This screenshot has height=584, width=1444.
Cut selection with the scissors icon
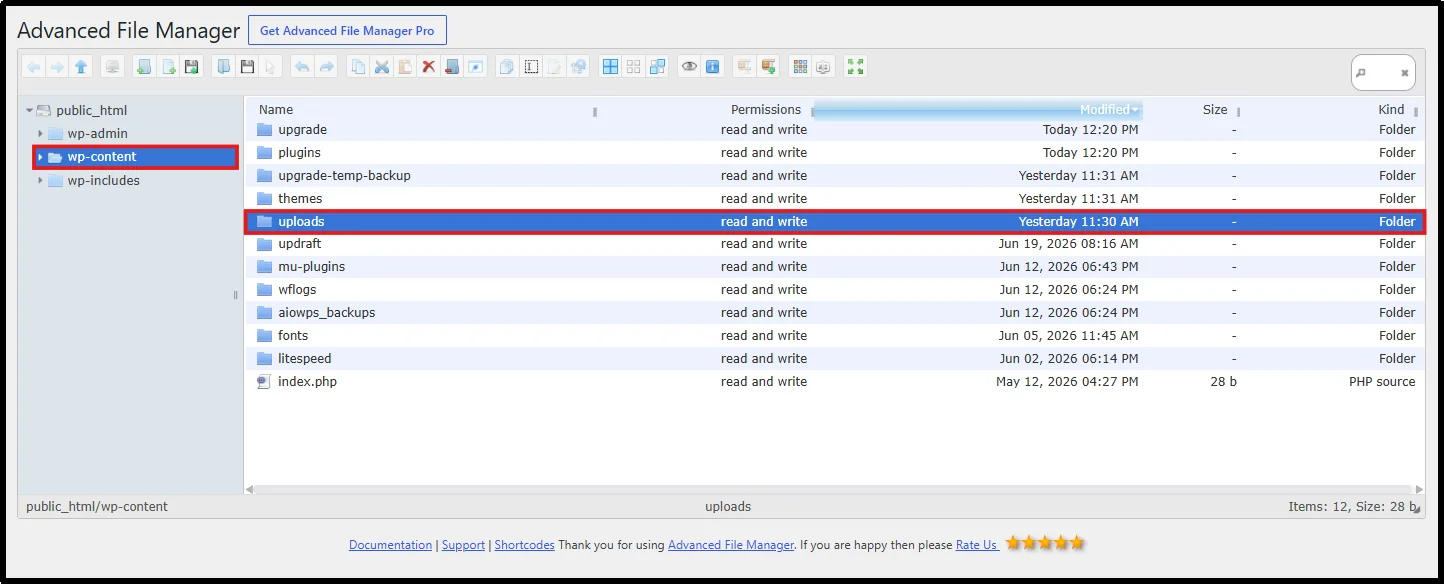tap(382, 67)
